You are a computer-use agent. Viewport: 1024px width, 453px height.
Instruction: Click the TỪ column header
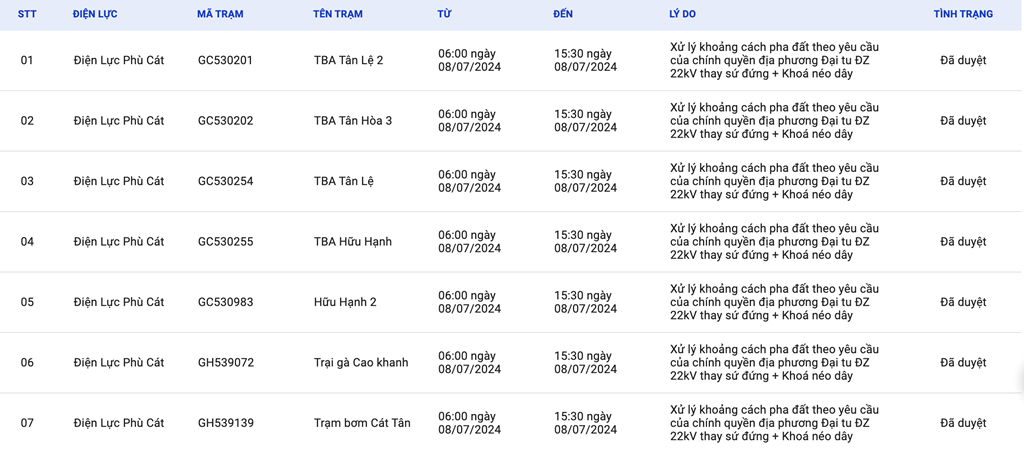click(x=444, y=14)
